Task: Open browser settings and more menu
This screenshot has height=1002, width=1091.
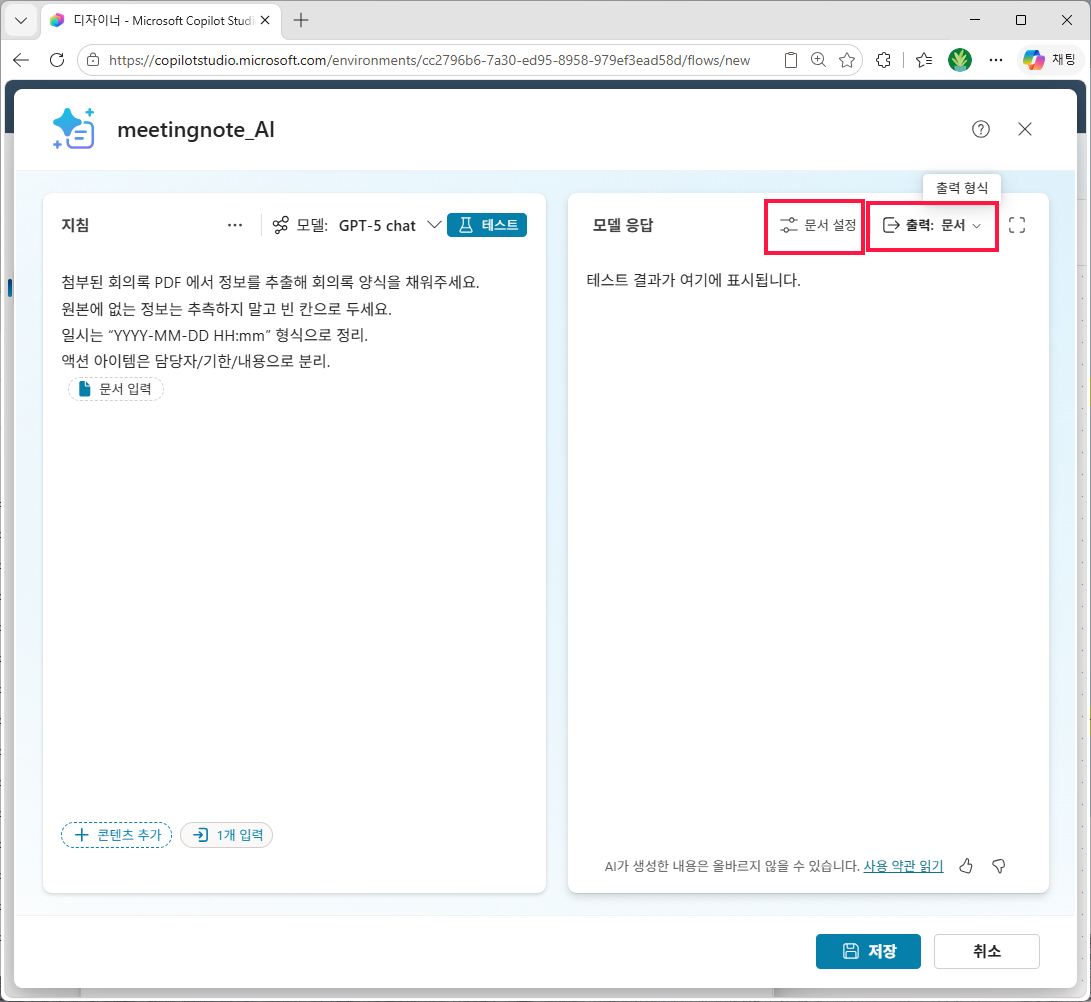Action: tap(996, 61)
